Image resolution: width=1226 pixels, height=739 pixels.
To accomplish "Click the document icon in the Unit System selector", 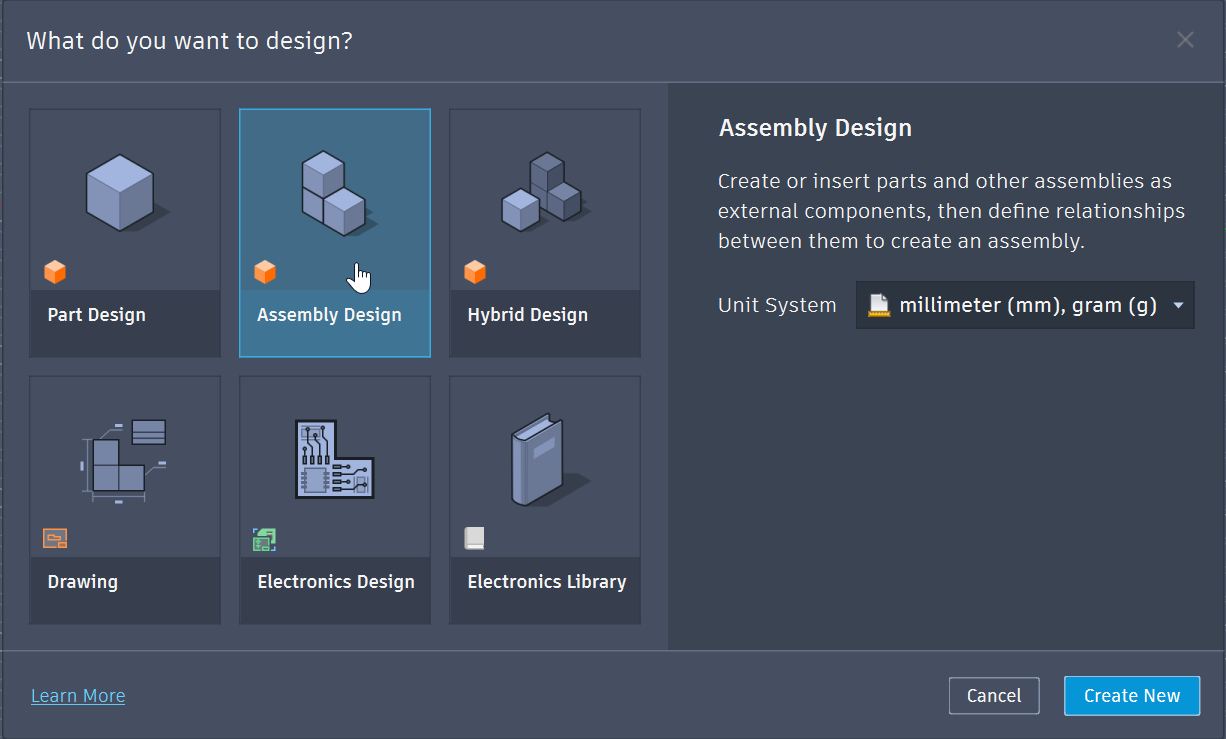I will [880, 305].
